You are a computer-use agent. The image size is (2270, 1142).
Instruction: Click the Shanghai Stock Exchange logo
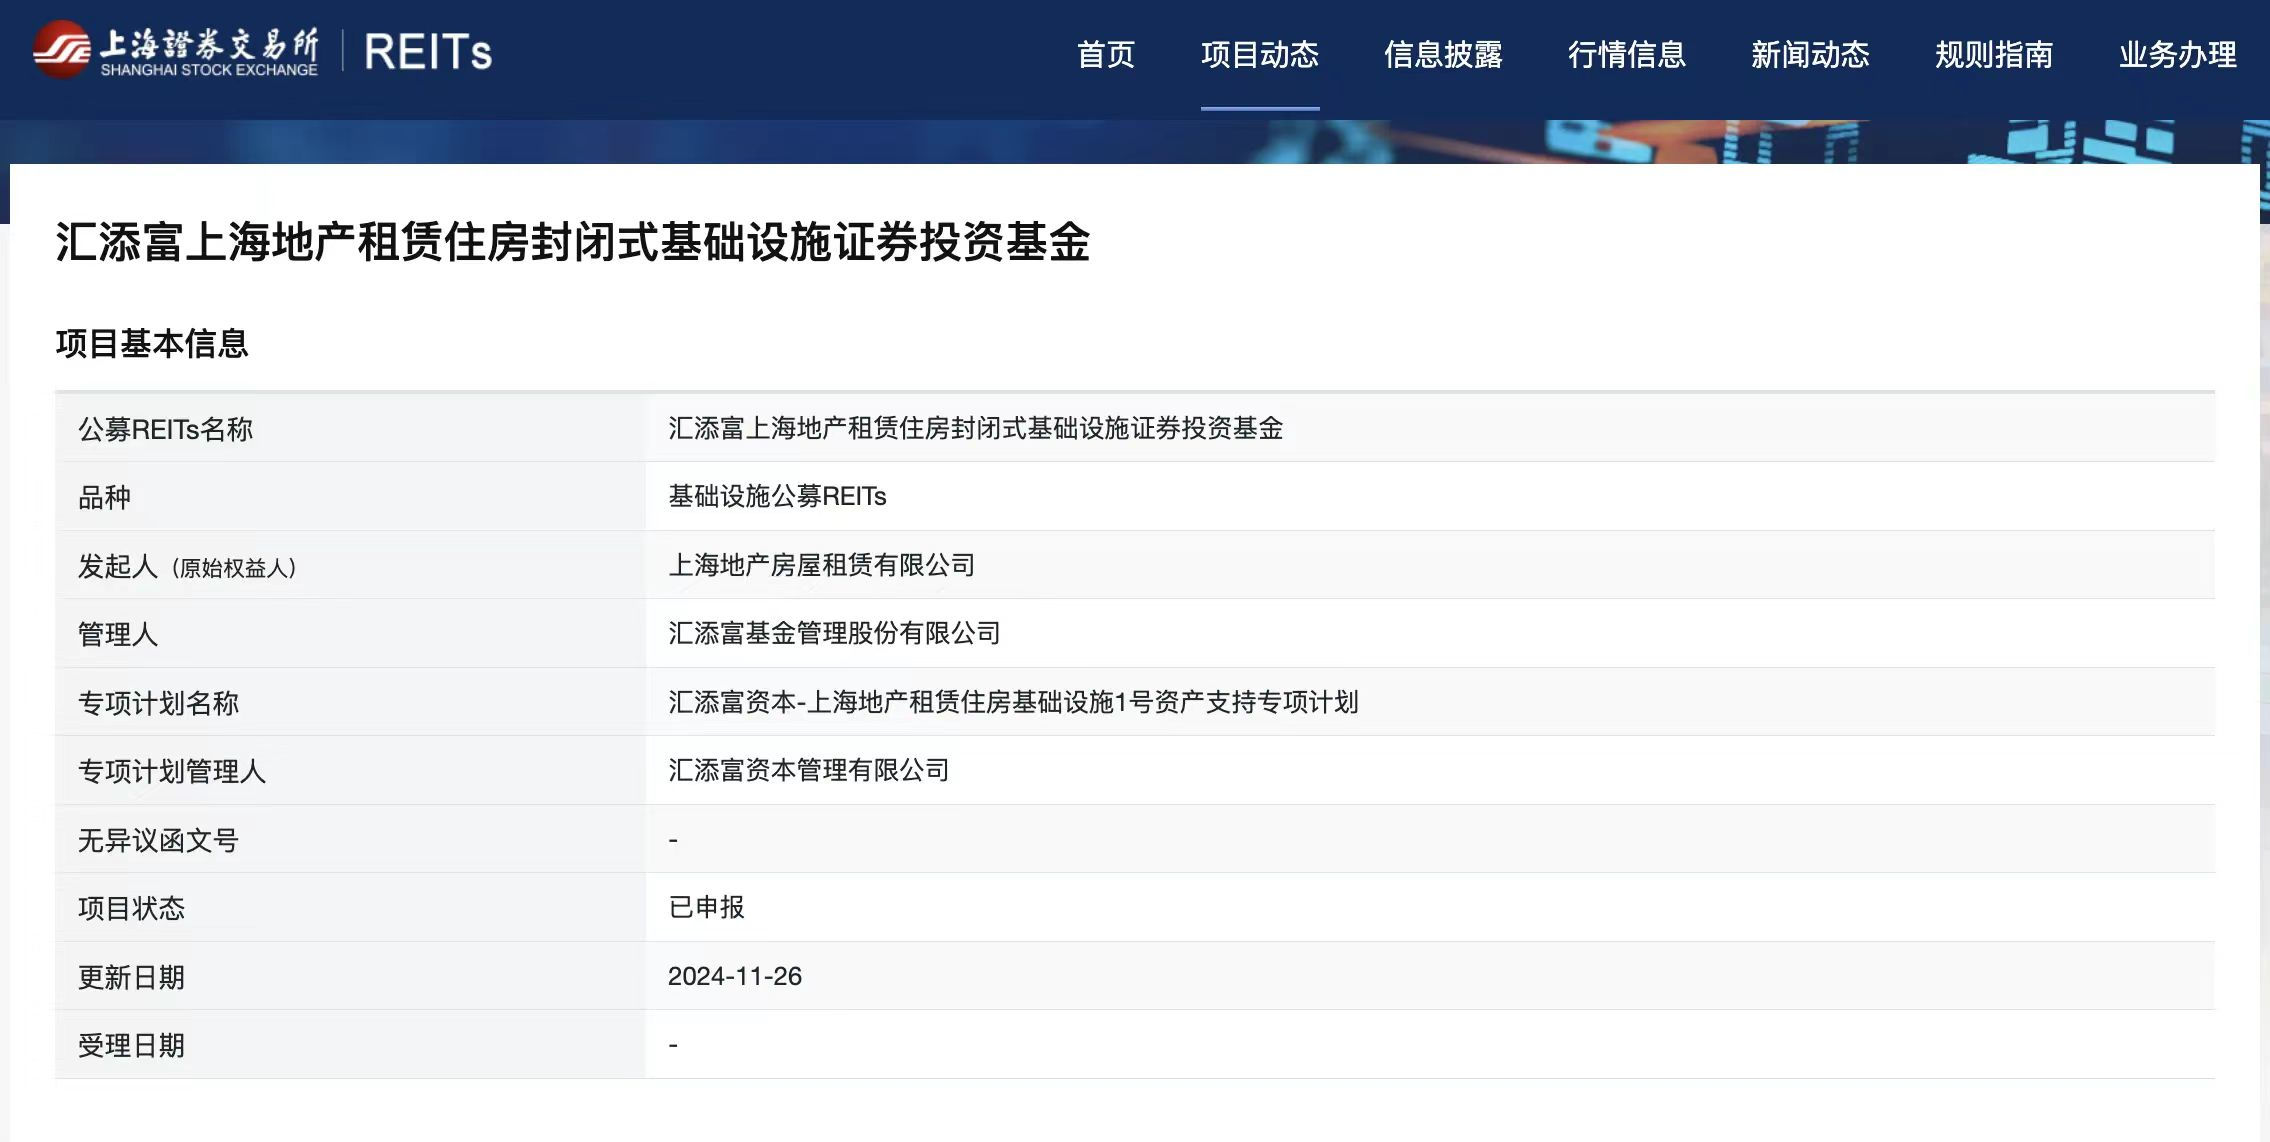(x=176, y=51)
